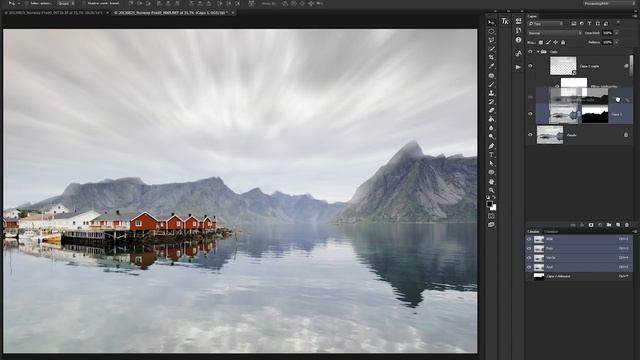Show Capa 1 mask channel visibility

[529, 277]
